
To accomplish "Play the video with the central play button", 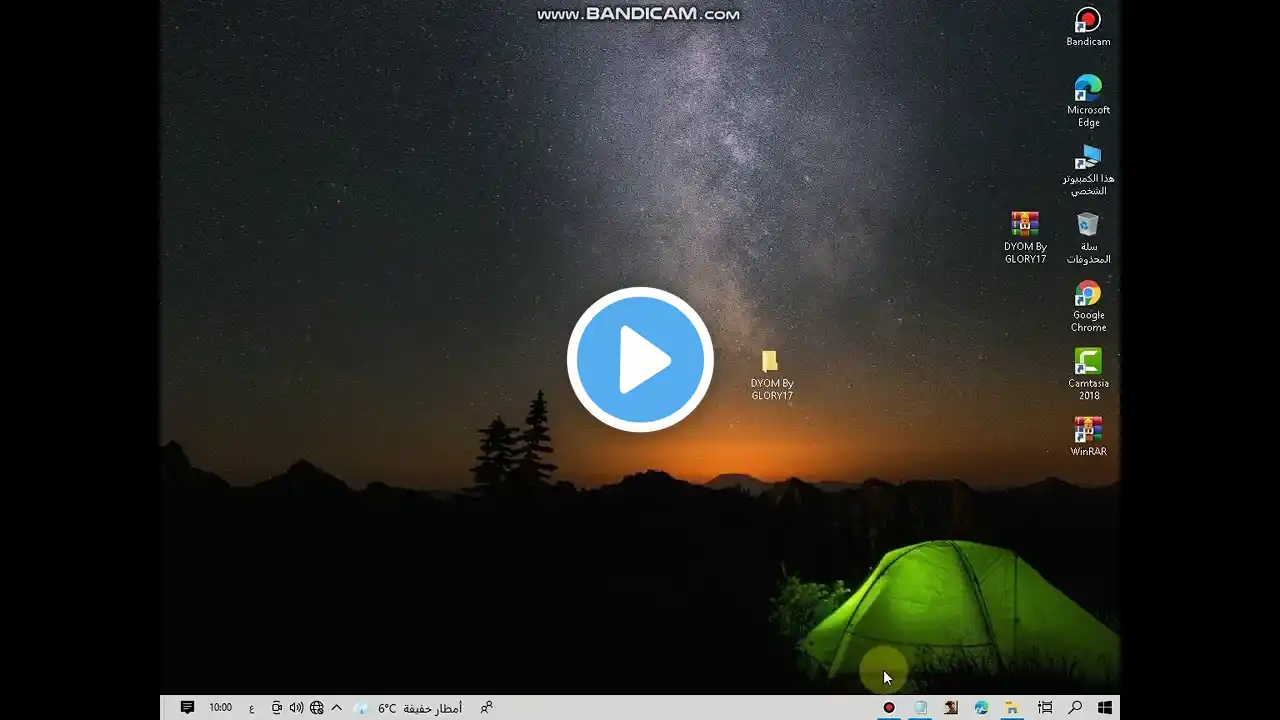I will pyautogui.click(x=640, y=360).
